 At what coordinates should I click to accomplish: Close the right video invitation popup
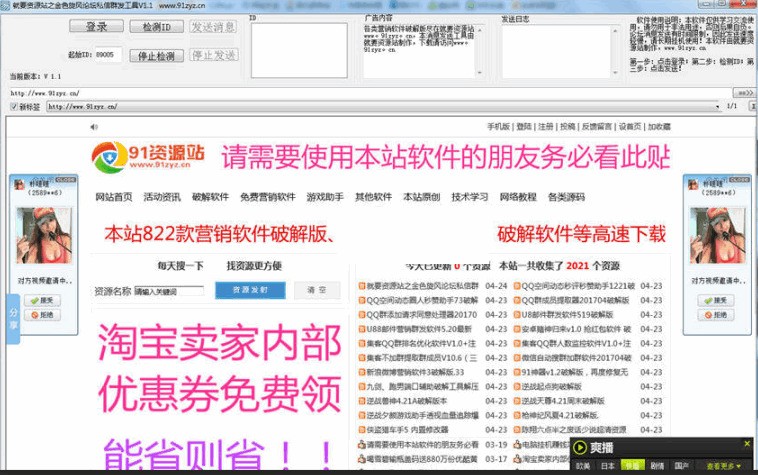pyautogui.click(x=740, y=180)
